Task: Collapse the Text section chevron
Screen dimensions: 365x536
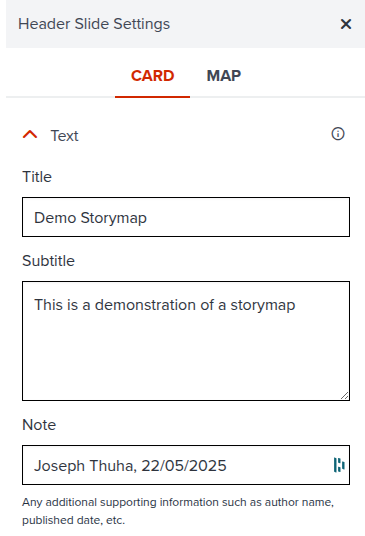Action: [30, 135]
